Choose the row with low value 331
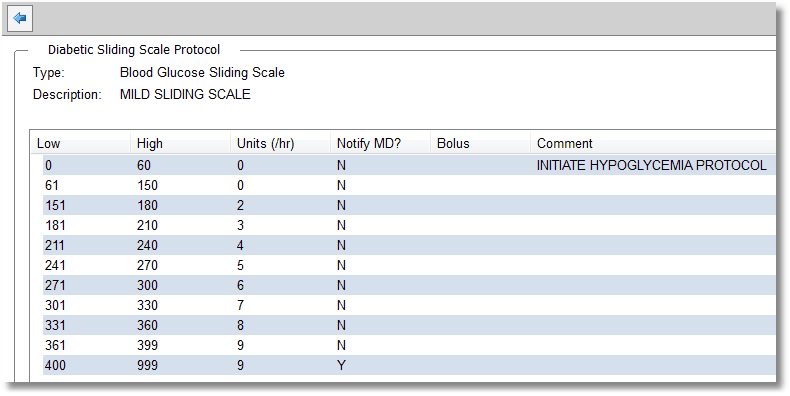The height and width of the screenshot is (396, 790). 409,325
